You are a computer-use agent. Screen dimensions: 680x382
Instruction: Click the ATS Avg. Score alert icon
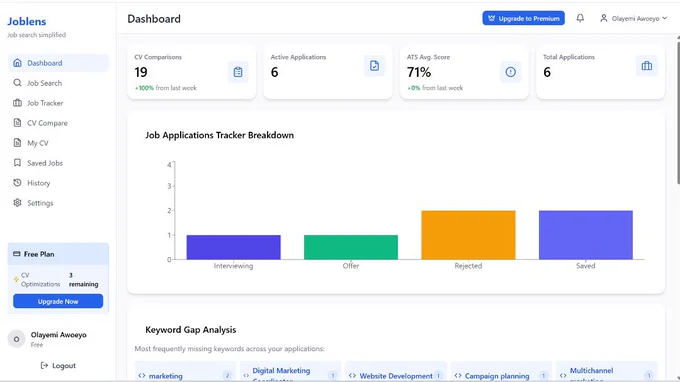pos(510,72)
